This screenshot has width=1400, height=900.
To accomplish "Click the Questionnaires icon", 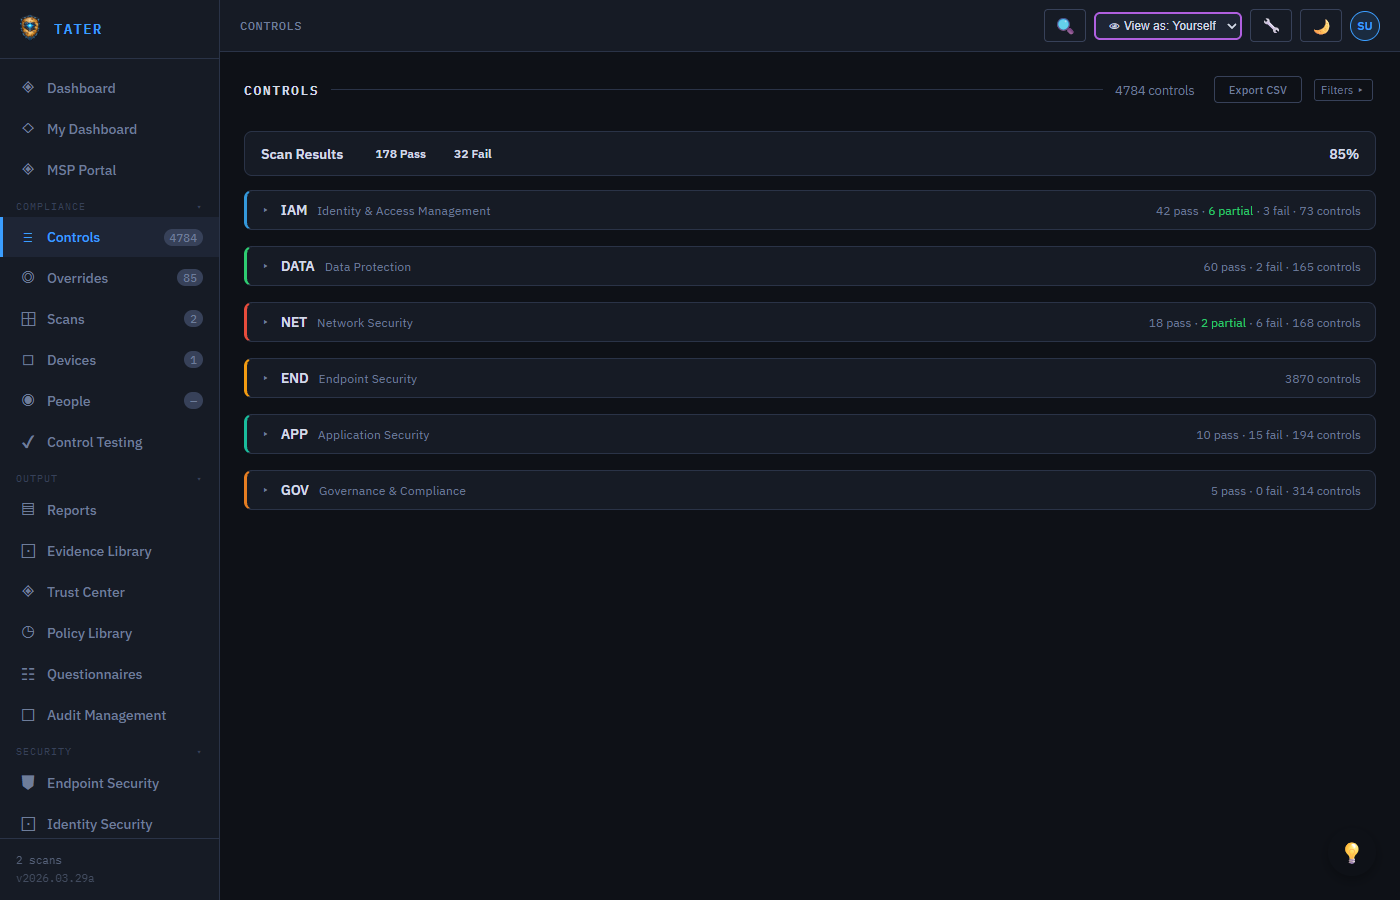I will point(28,674).
